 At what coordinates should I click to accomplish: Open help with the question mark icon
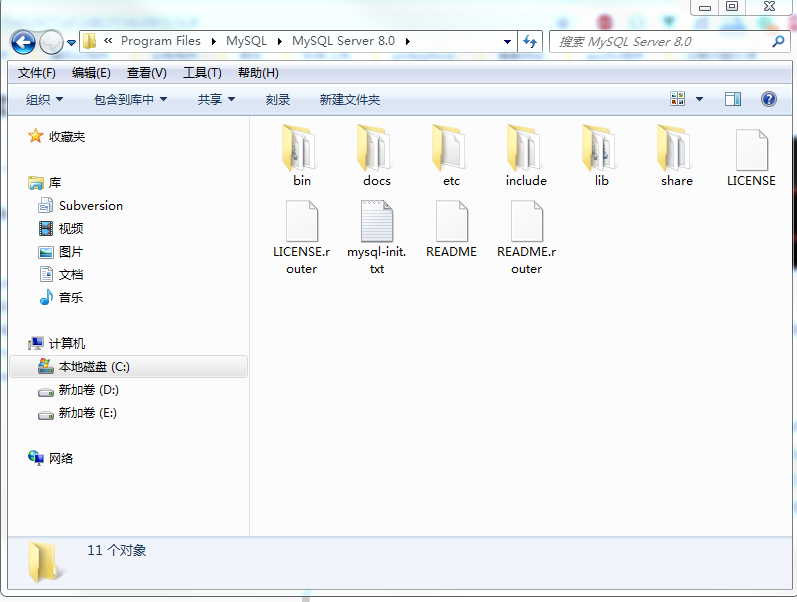[x=769, y=99]
